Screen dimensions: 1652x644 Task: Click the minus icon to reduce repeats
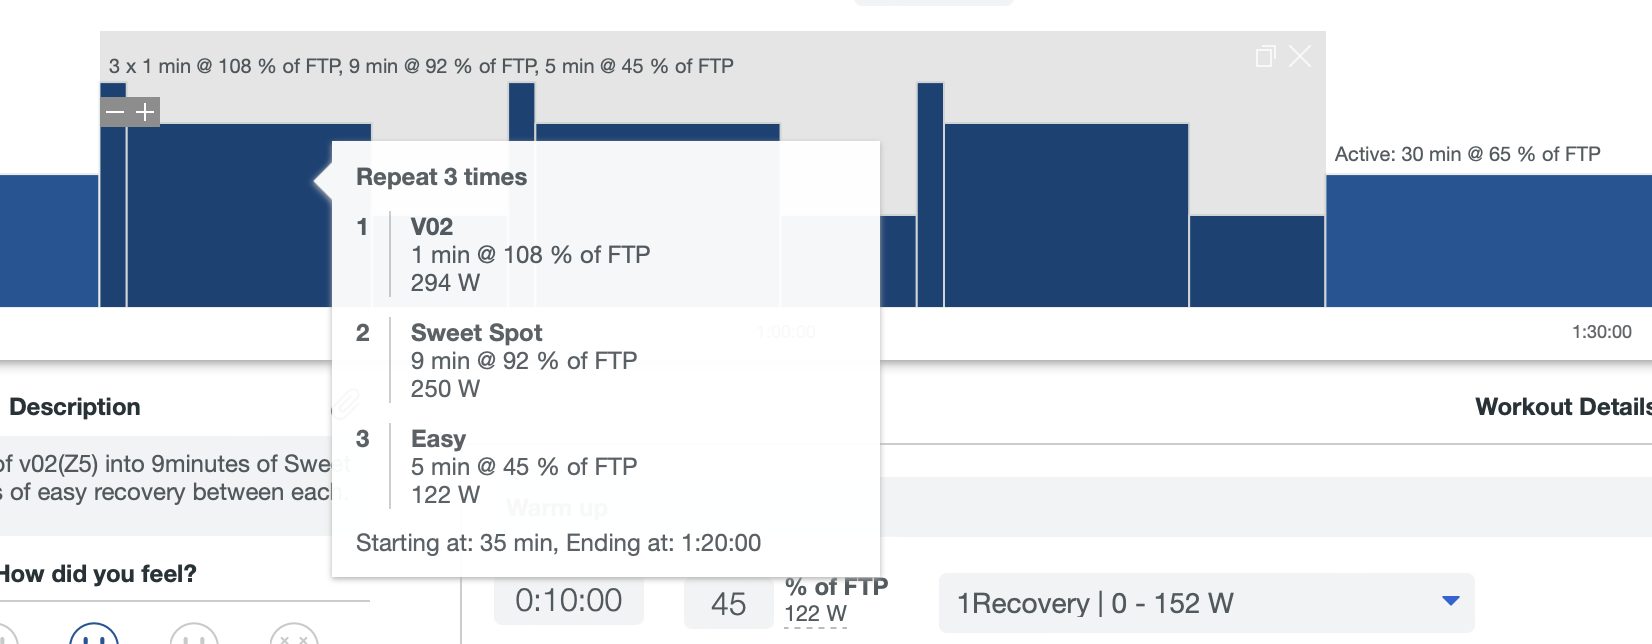pyautogui.click(x=115, y=112)
